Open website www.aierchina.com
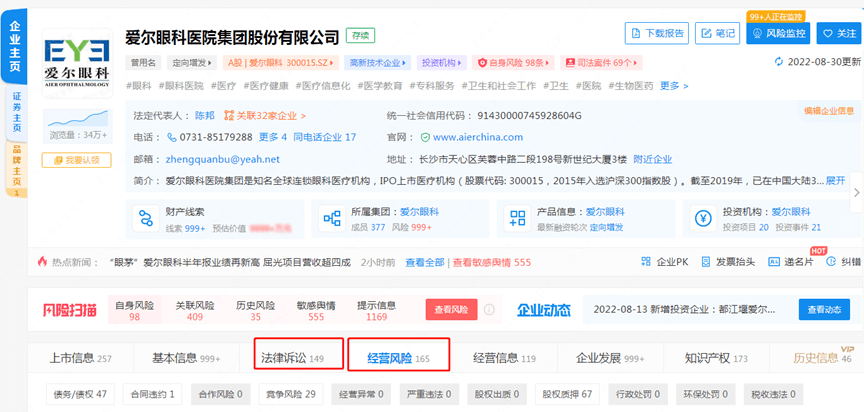This screenshot has width=864, height=412. [478, 138]
